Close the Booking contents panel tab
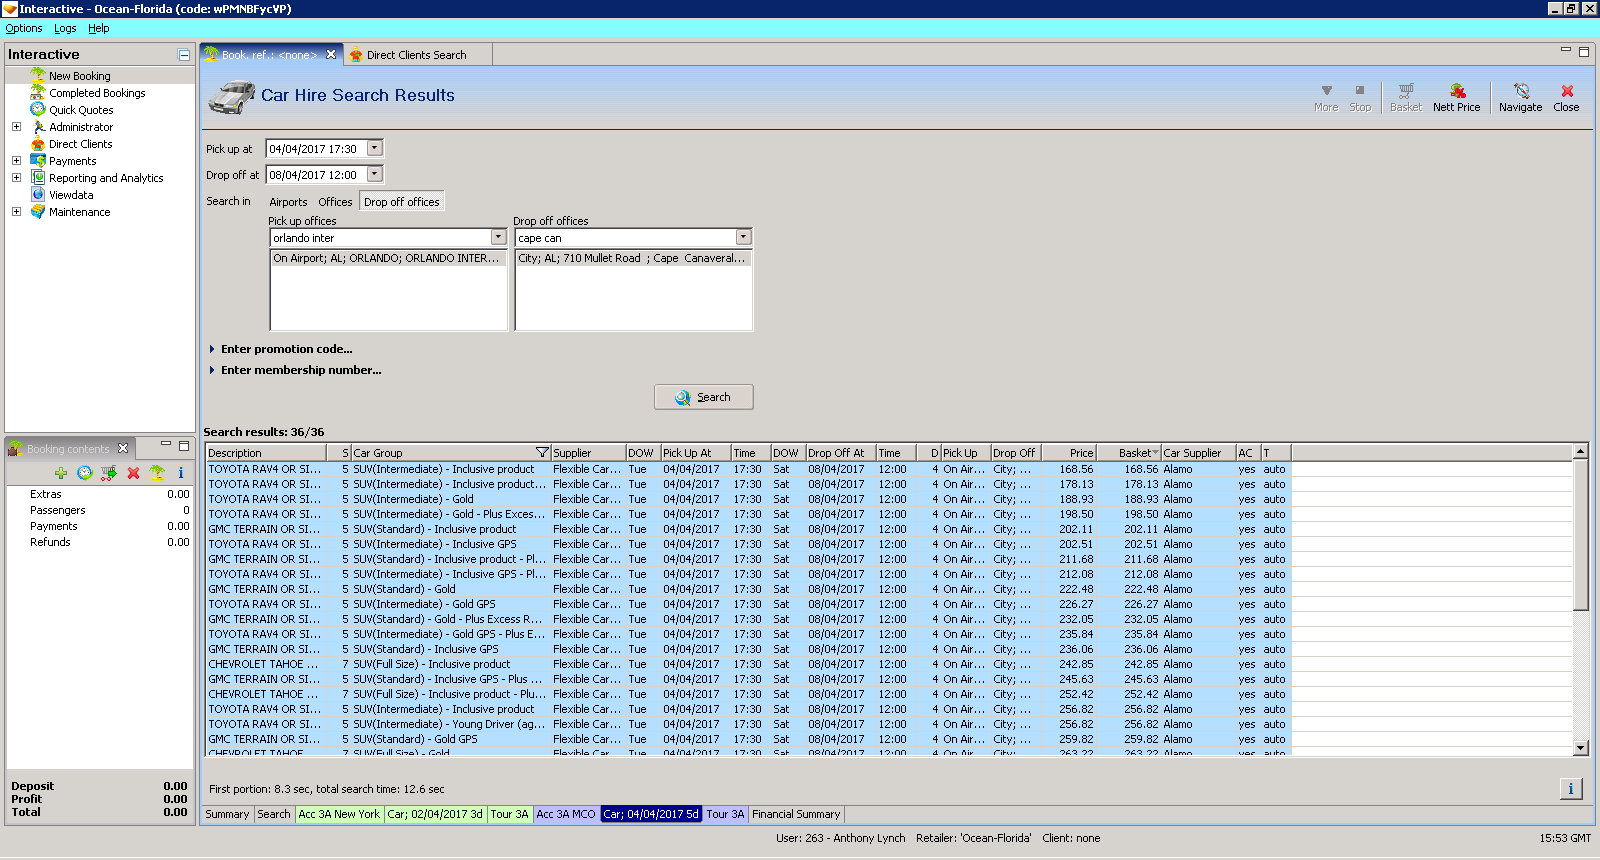This screenshot has height=860, width=1600. [x=123, y=448]
